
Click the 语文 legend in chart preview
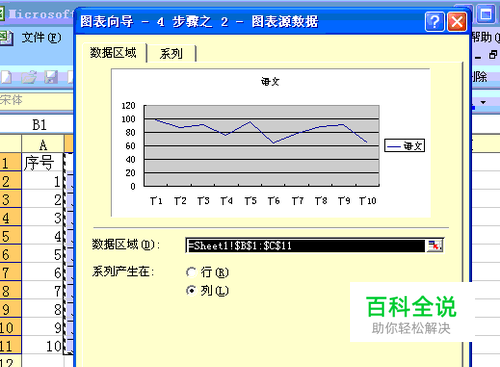[404, 146]
